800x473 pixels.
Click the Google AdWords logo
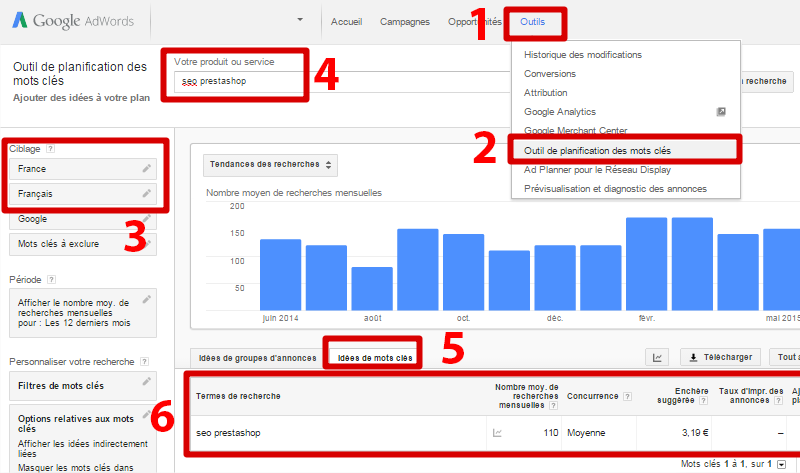pyautogui.click(x=73, y=21)
